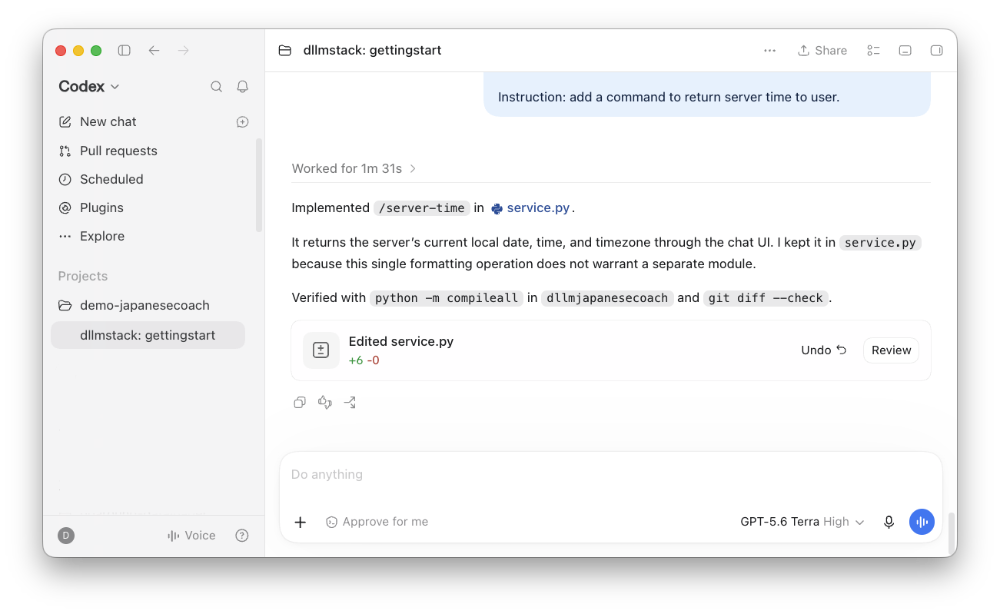Screen dimensions: 1000x614
Task: Click the diff icon for Edited service.py
Action: (x=321, y=350)
